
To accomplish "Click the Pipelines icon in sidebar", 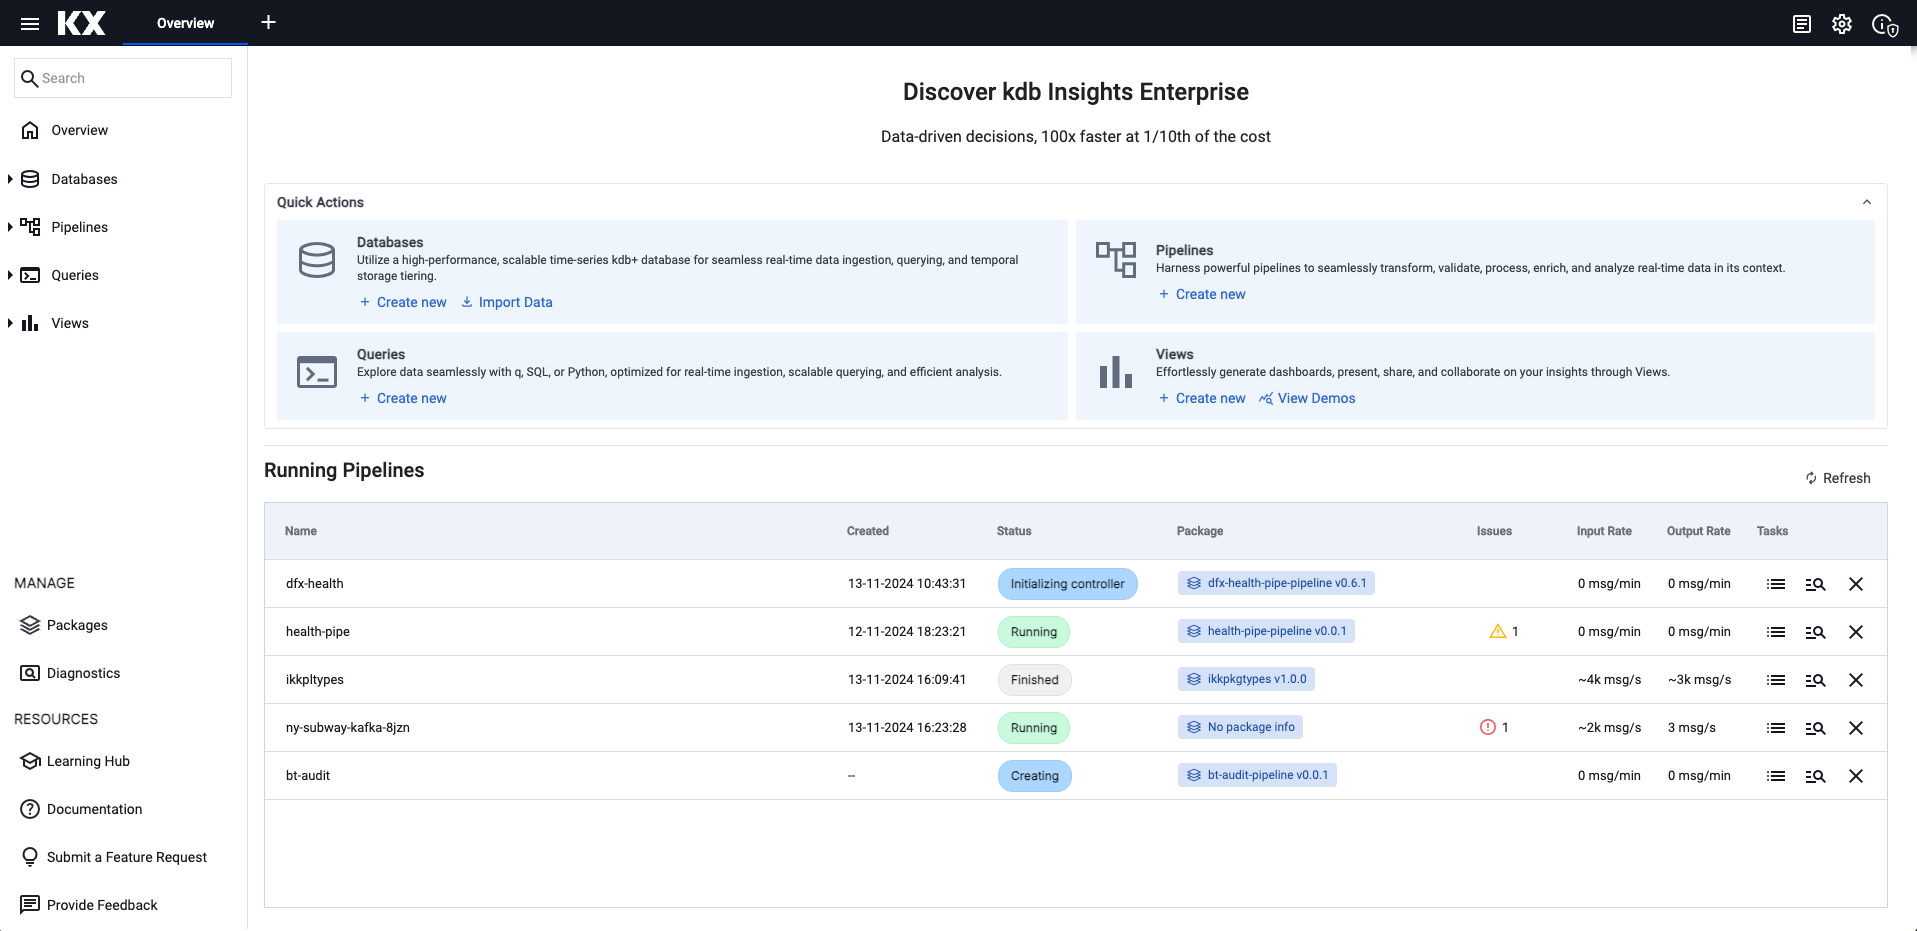I will click(30, 227).
